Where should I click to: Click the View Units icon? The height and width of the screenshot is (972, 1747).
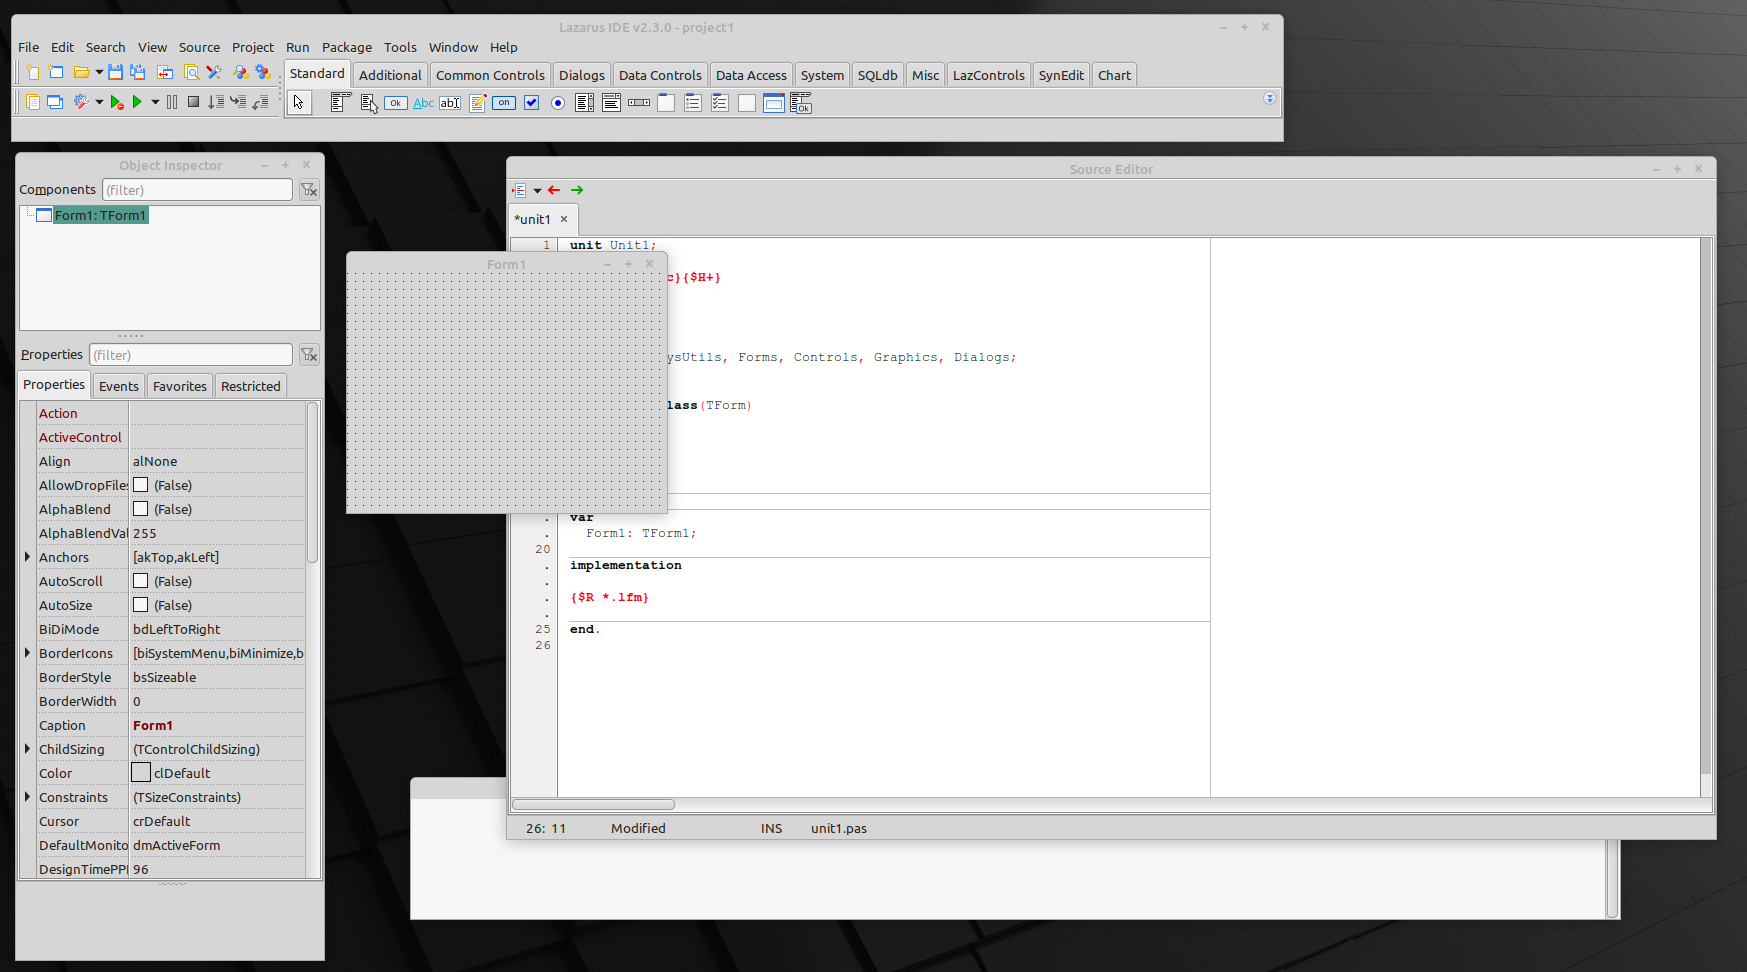pos(33,102)
